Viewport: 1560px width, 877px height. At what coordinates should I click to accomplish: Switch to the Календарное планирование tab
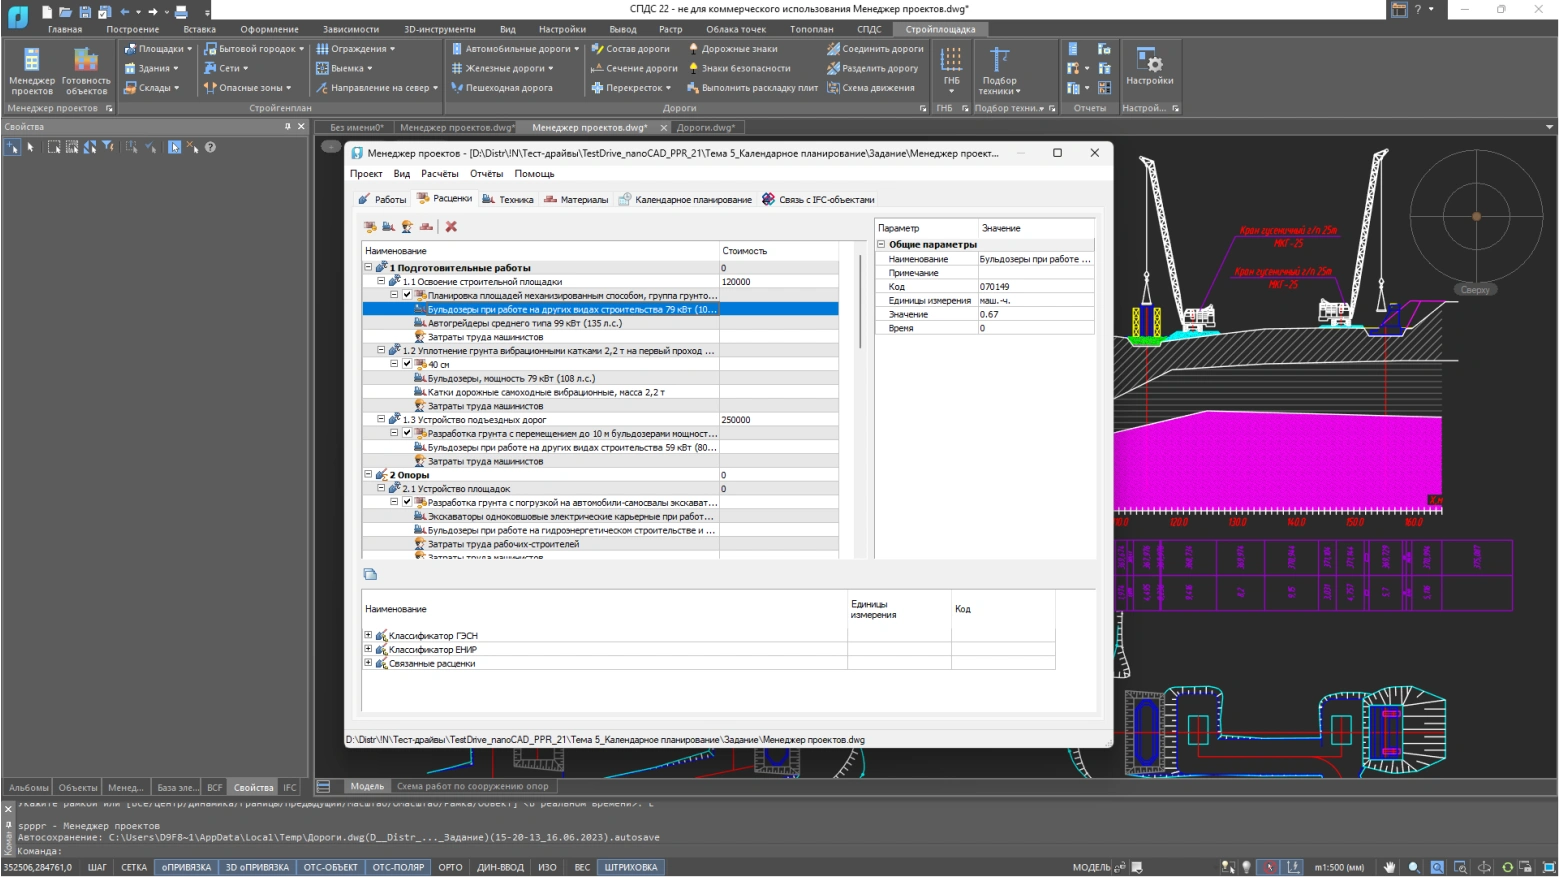[x=692, y=200]
